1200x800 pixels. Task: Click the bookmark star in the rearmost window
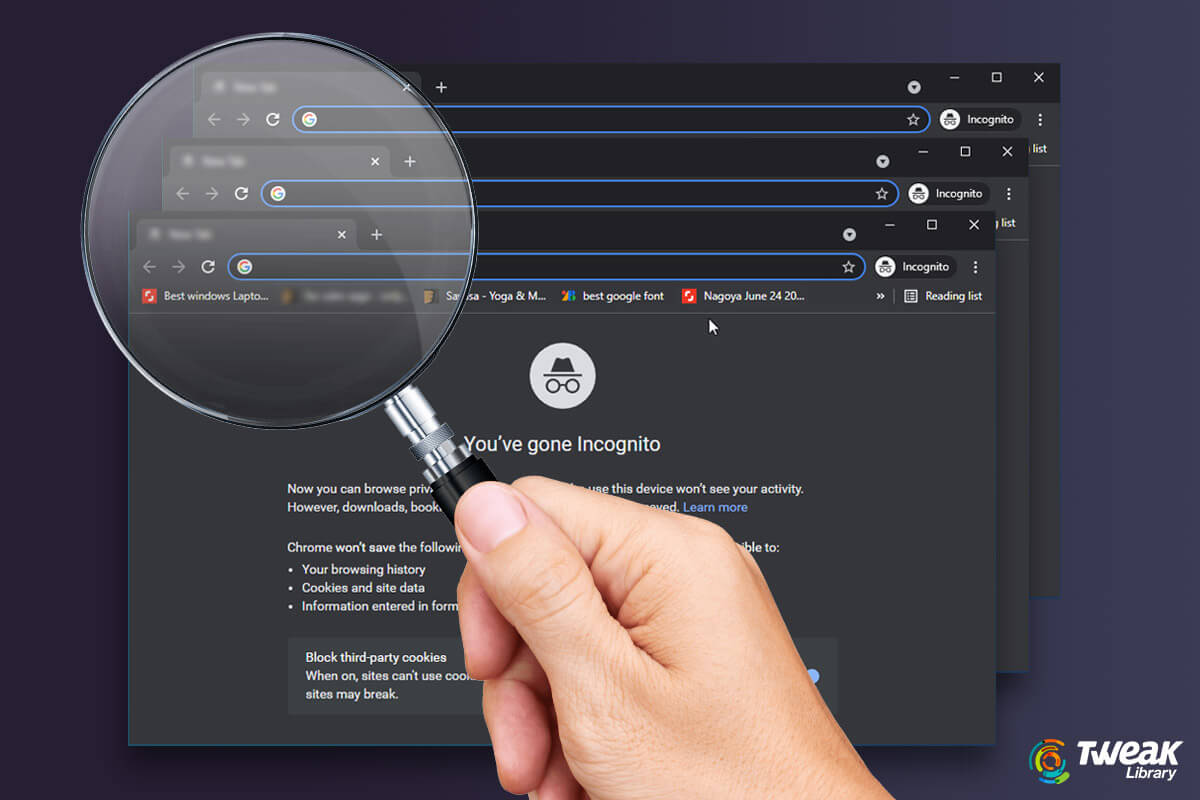pos(913,120)
